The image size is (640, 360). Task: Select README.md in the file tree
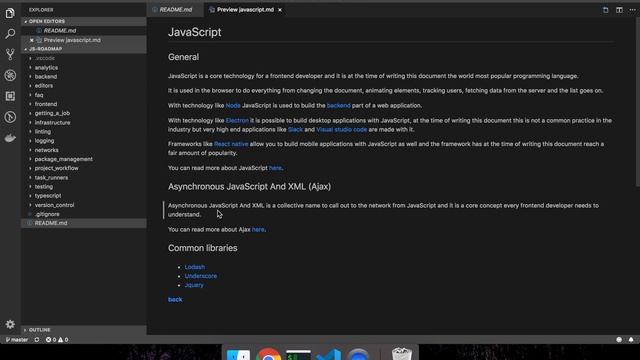(x=84, y=223)
